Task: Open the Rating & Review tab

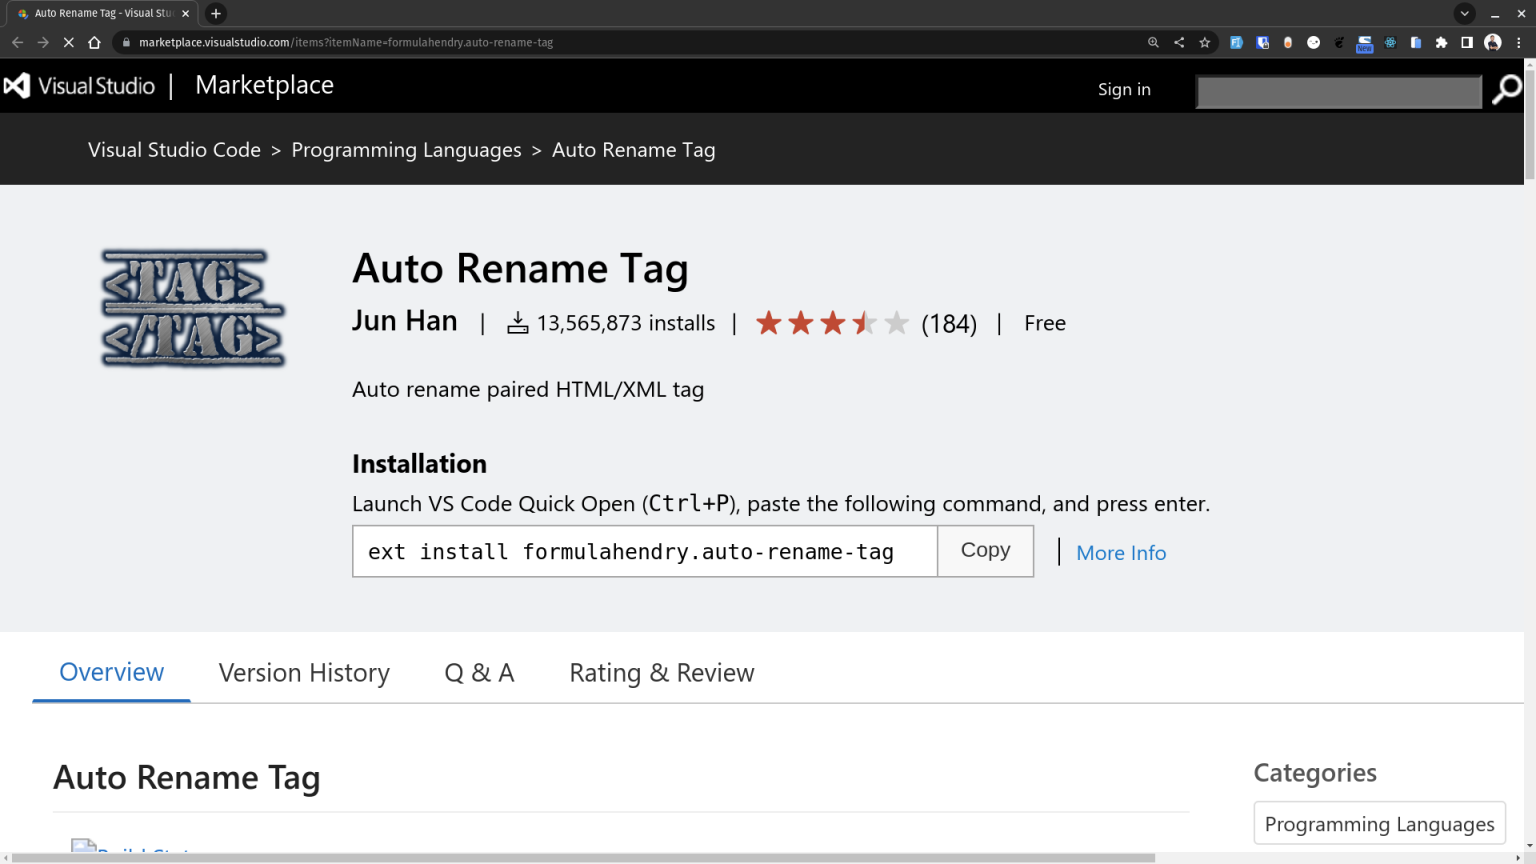Action: click(x=661, y=673)
